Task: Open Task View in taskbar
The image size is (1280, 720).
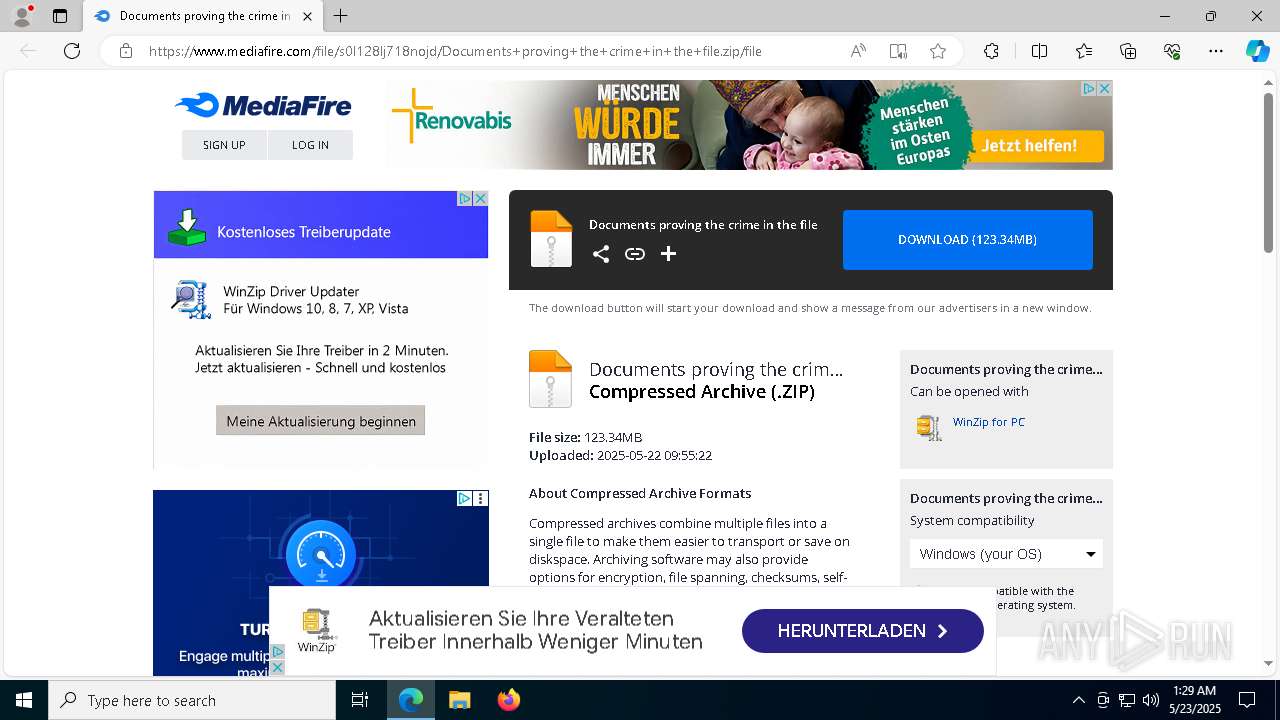Action: tap(360, 700)
